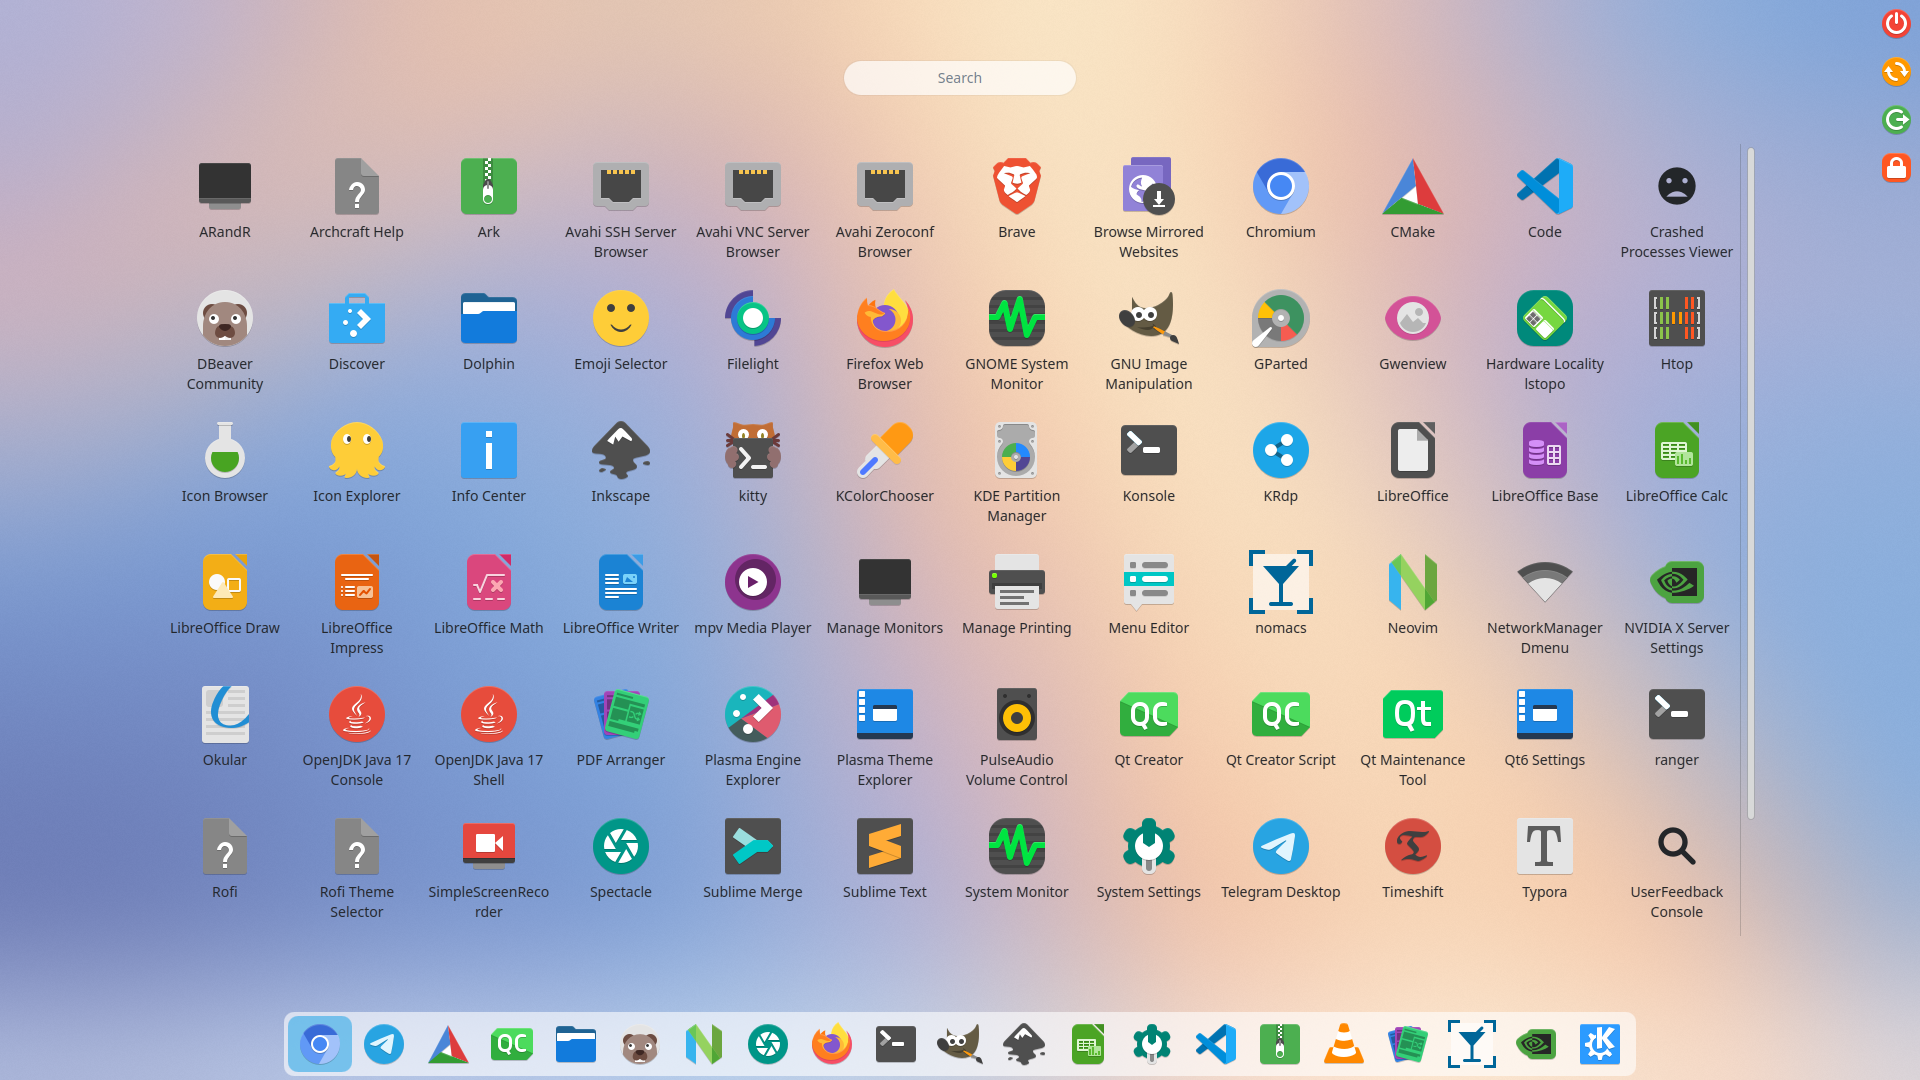Screen dimensions: 1920x1080
Task: Open Gwenview image viewer
Action: (1413, 330)
